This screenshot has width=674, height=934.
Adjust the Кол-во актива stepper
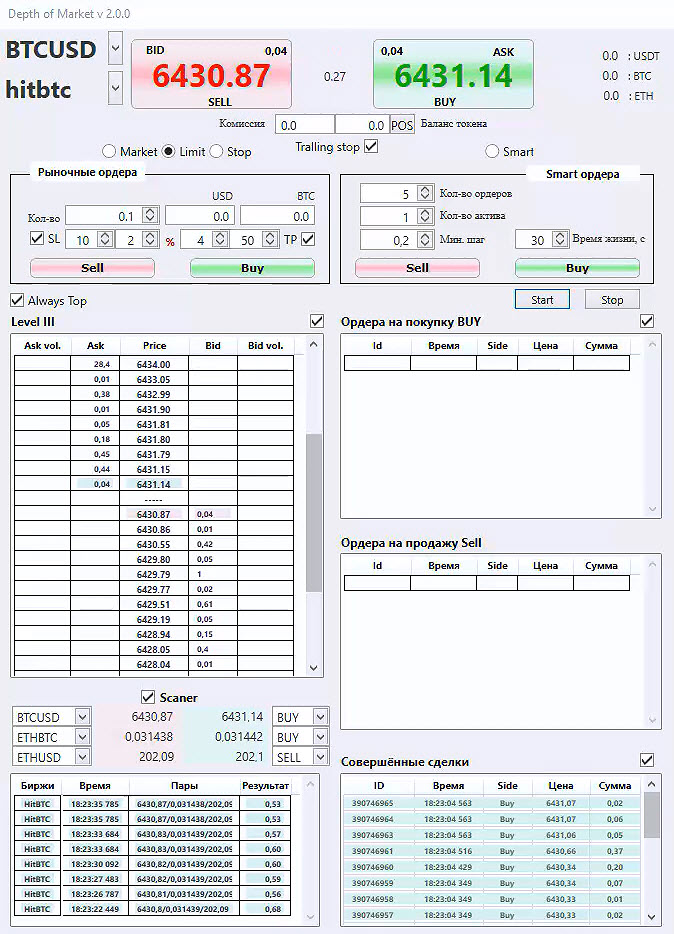click(425, 216)
